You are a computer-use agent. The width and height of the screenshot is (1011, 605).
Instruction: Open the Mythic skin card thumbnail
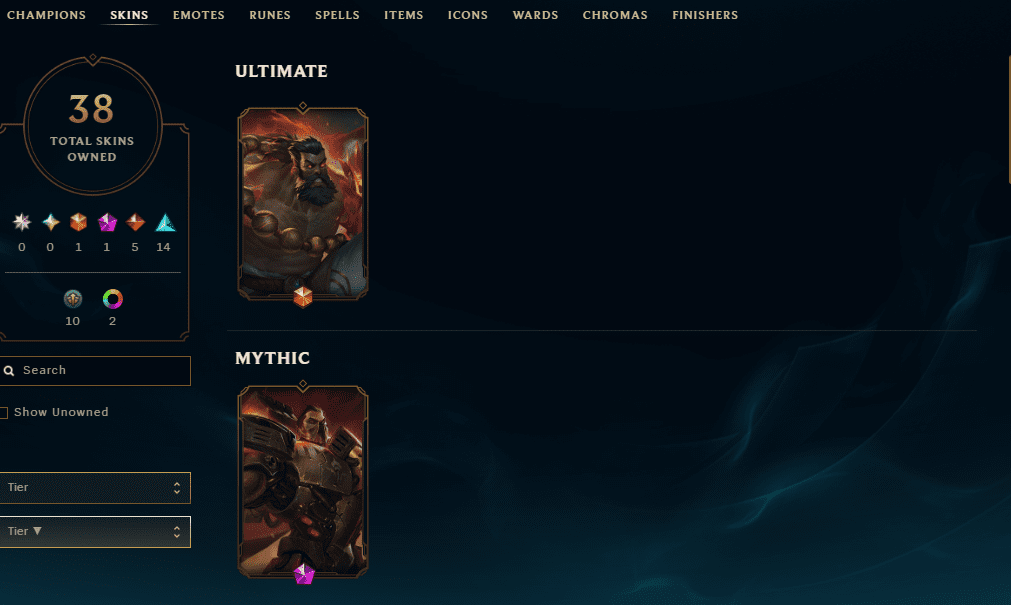point(303,481)
